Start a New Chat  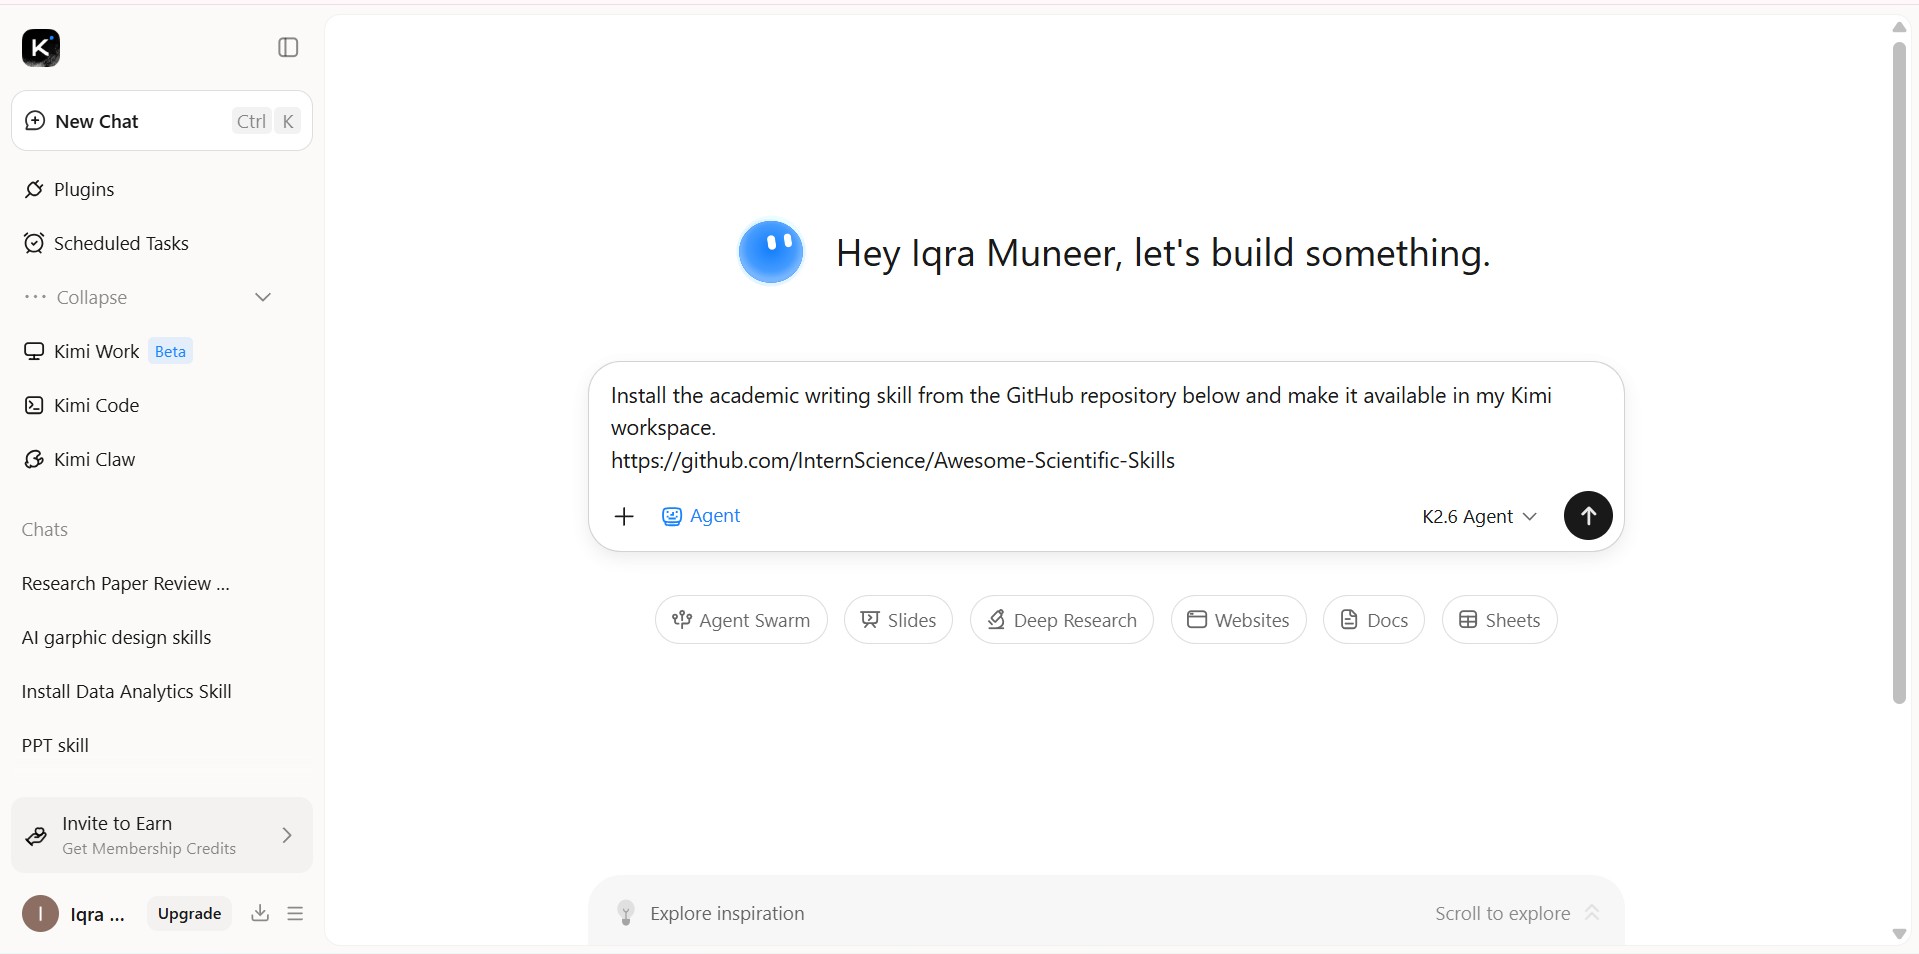coord(162,121)
